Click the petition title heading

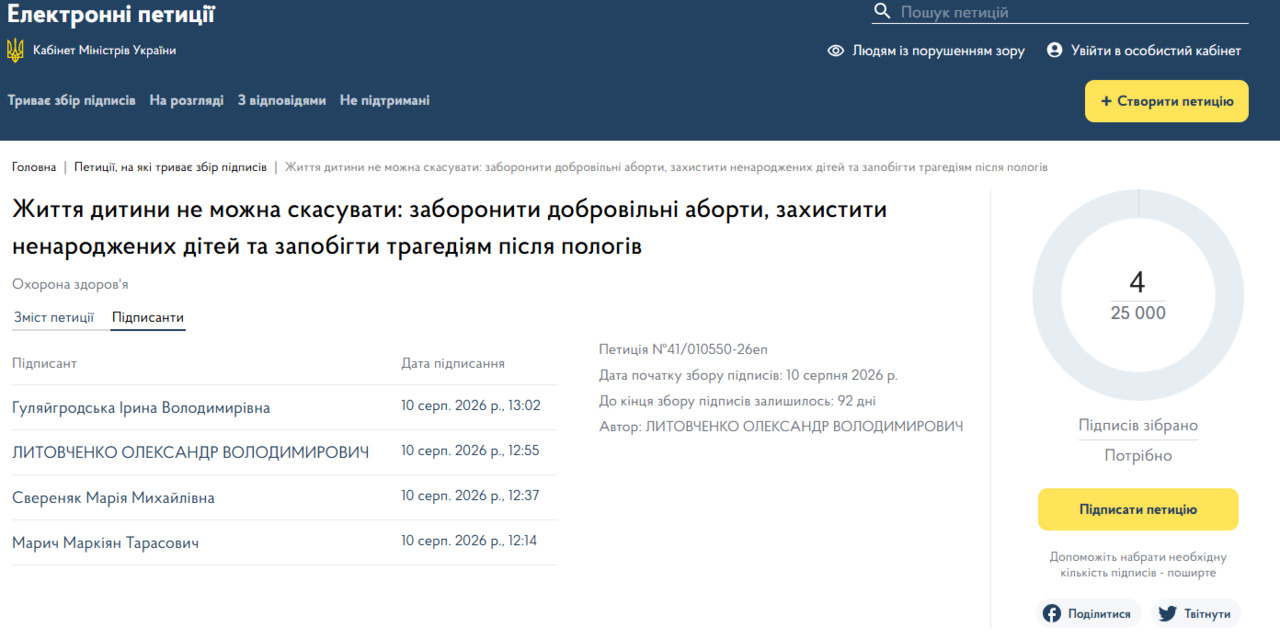tap(449, 227)
